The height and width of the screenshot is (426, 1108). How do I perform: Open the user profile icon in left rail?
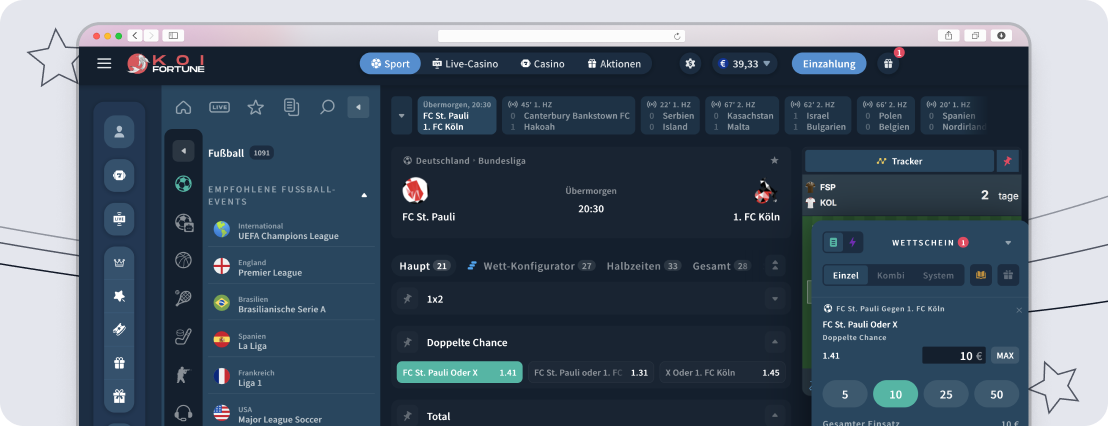(119, 131)
